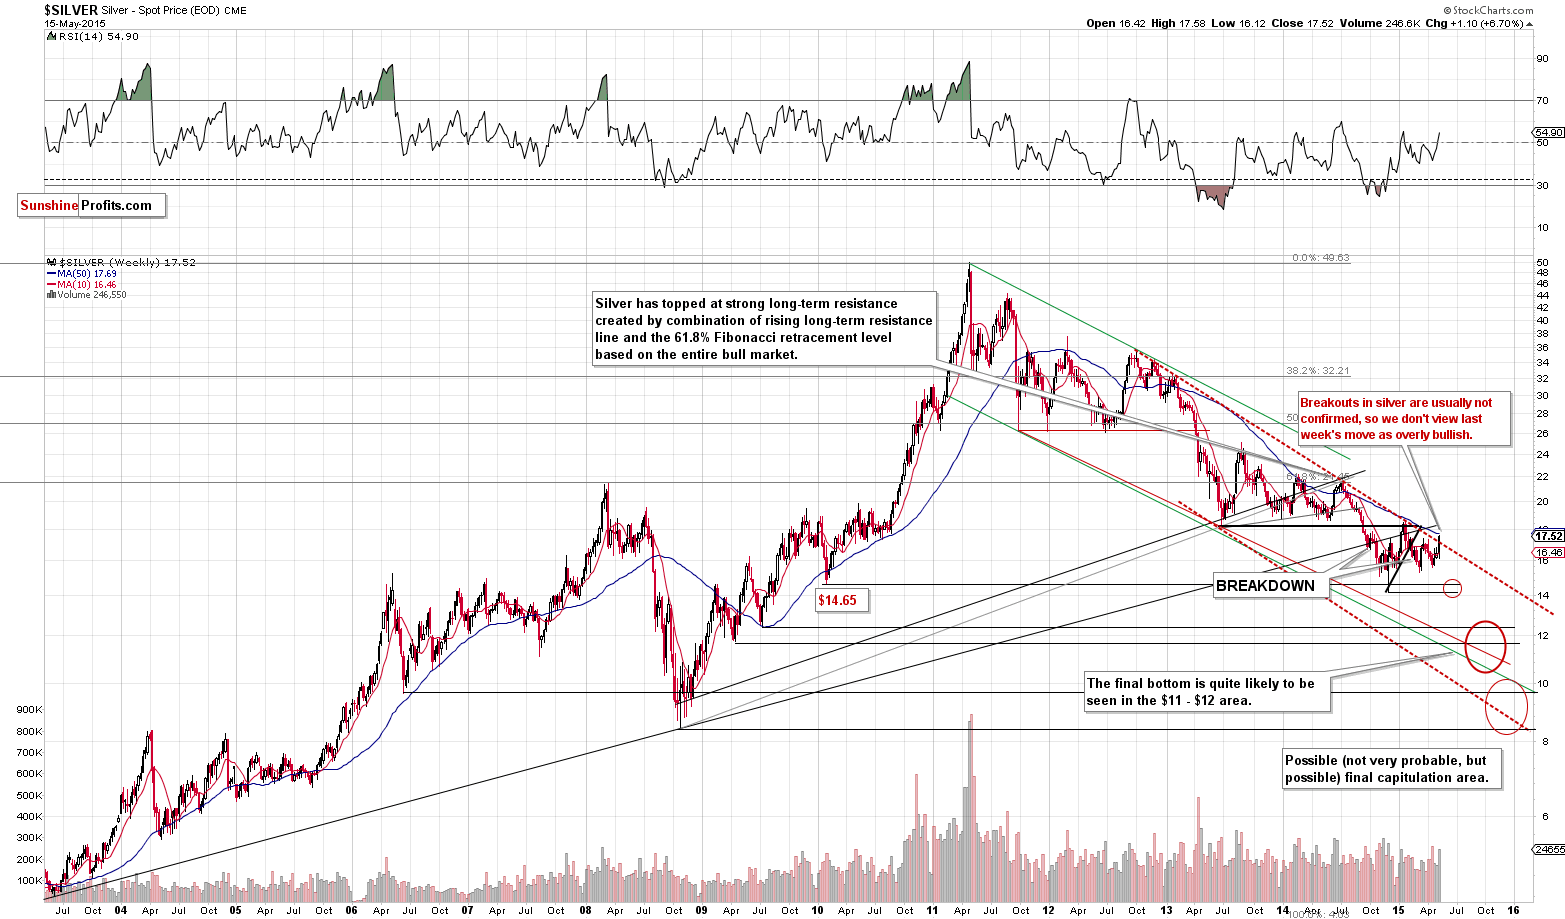Click the 24655 volume tag on right axis
This screenshot has width=1565, height=919.
coord(1548,849)
